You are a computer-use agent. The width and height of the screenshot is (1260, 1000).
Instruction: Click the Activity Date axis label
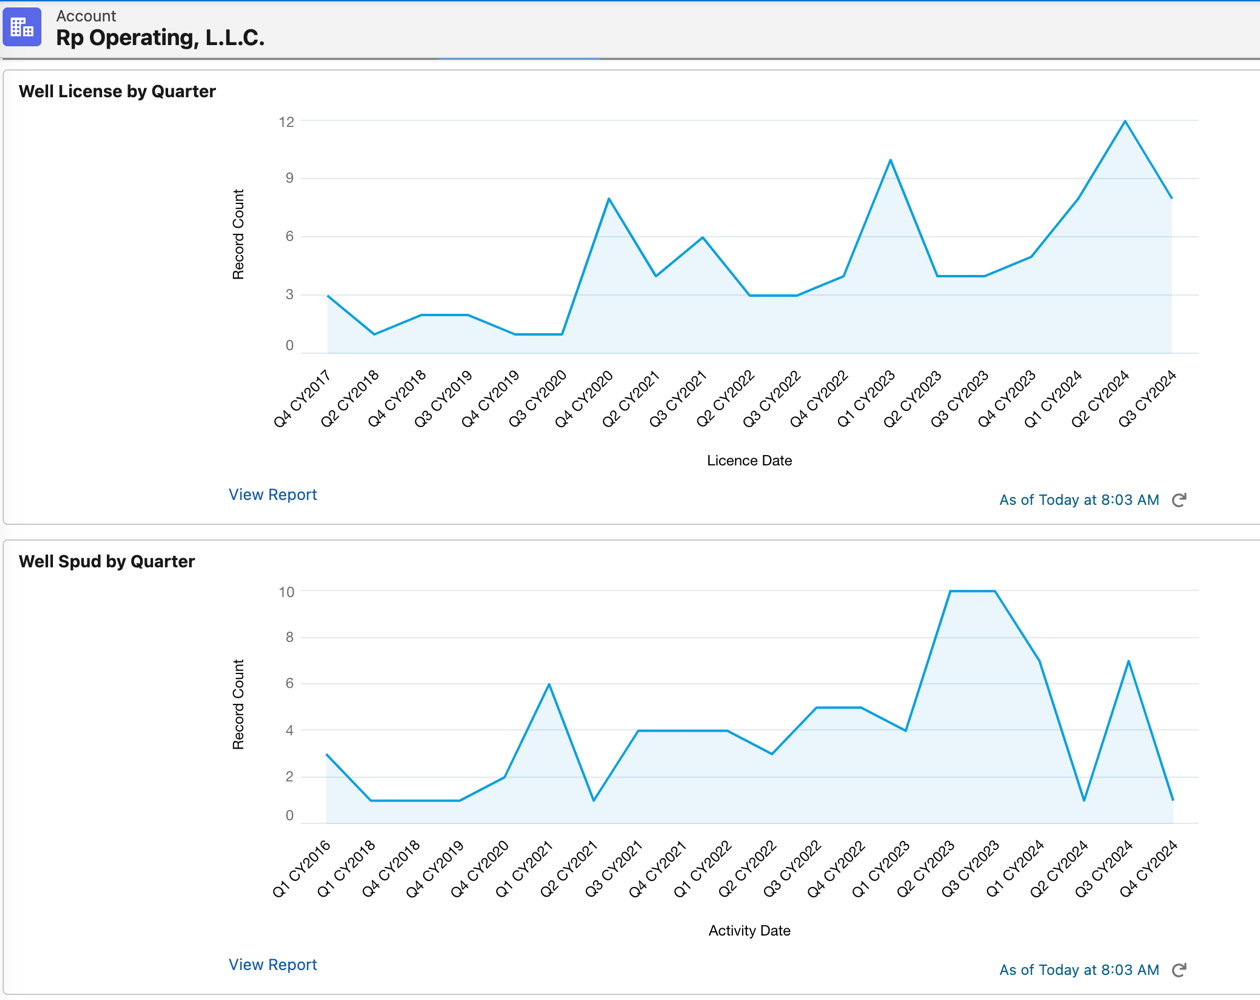pyautogui.click(x=749, y=931)
